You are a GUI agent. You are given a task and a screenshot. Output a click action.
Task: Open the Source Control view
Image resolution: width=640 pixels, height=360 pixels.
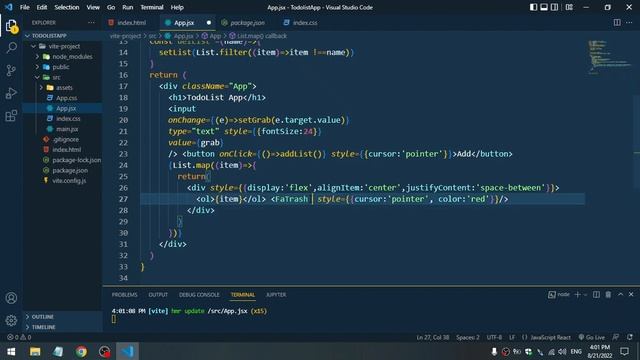[x=11, y=70]
